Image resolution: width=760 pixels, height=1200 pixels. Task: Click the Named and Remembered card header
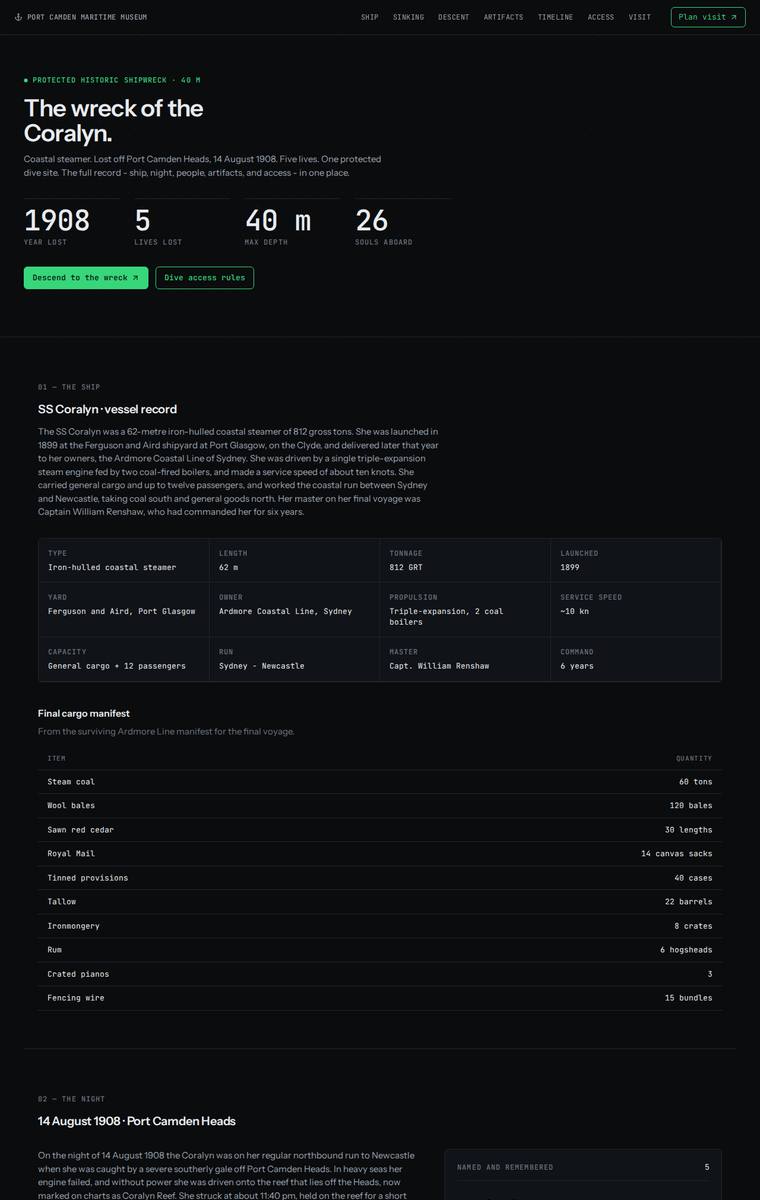point(583,1167)
